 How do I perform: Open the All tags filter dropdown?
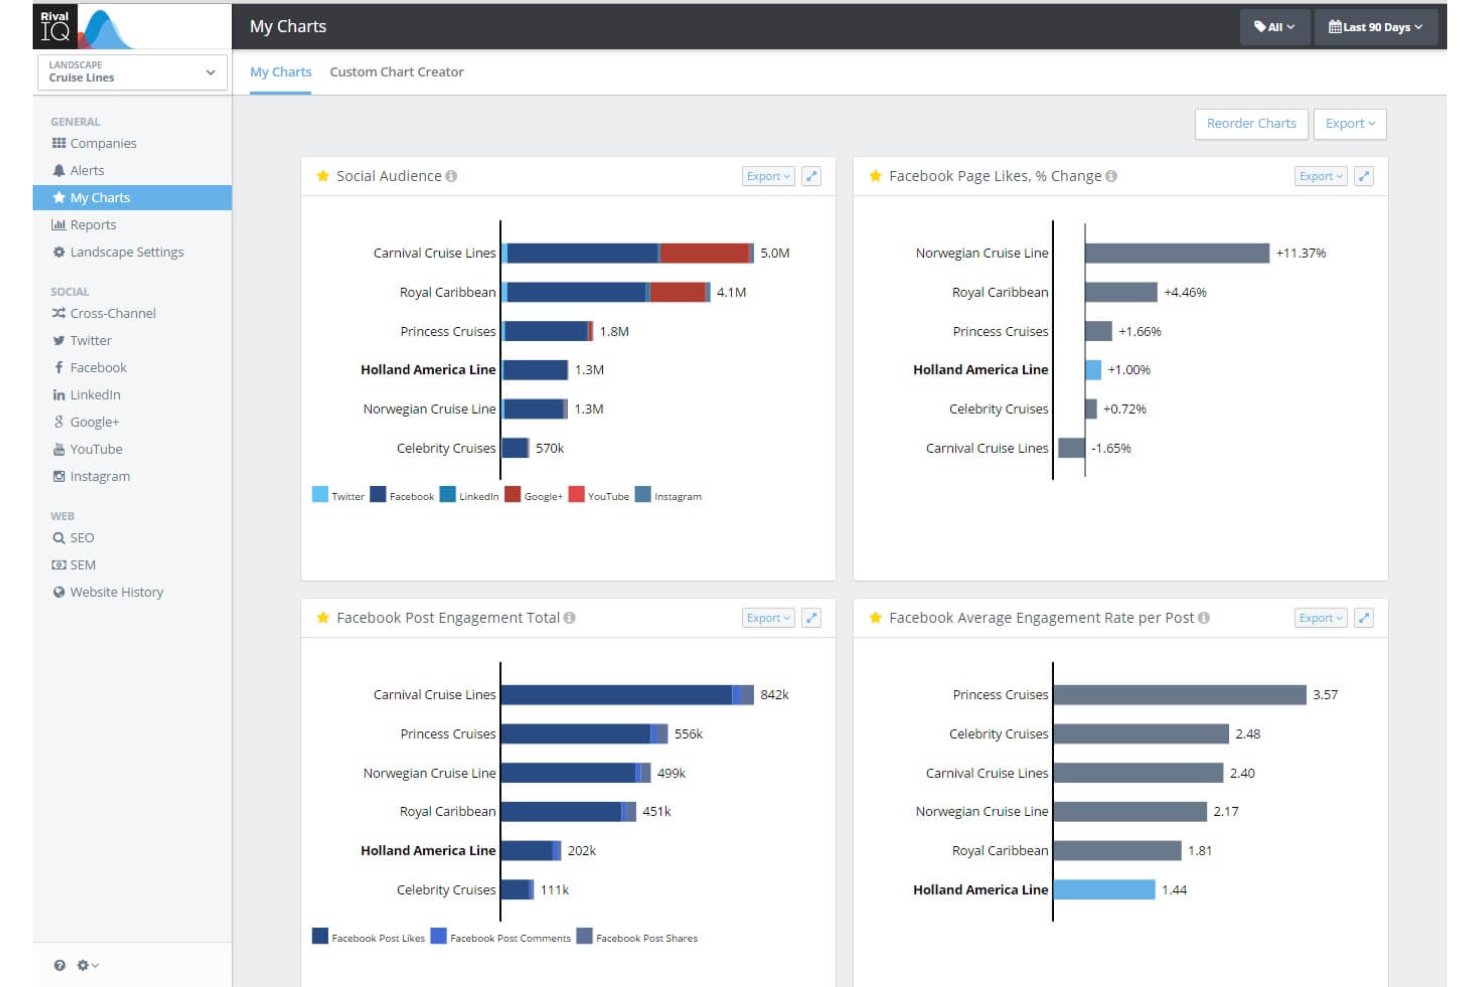point(1274,27)
